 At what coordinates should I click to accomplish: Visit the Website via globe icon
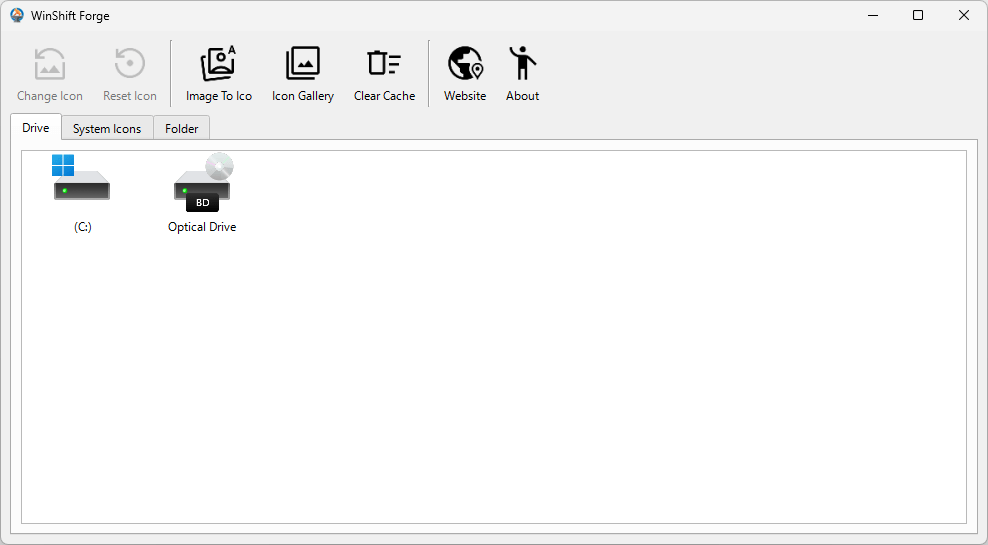(465, 74)
